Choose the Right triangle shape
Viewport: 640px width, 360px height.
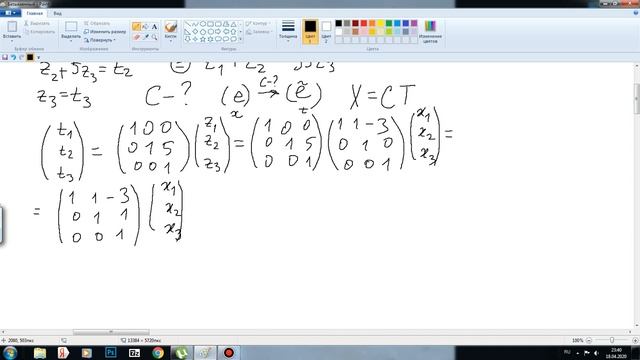(187, 31)
